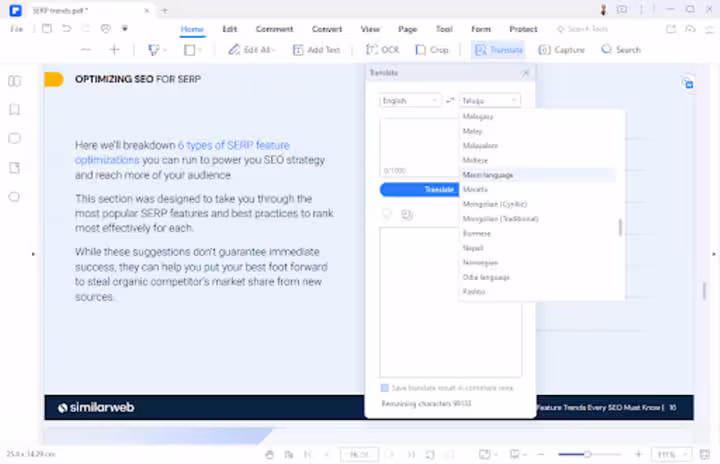The height and width of the screenshot is (464, 720).
Task: Click the Add Text button
Action: tap(316, 50)
